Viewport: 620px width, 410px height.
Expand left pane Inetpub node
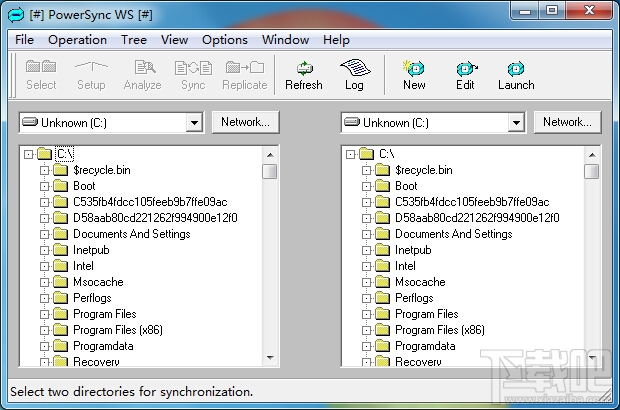tap(44, 250)
